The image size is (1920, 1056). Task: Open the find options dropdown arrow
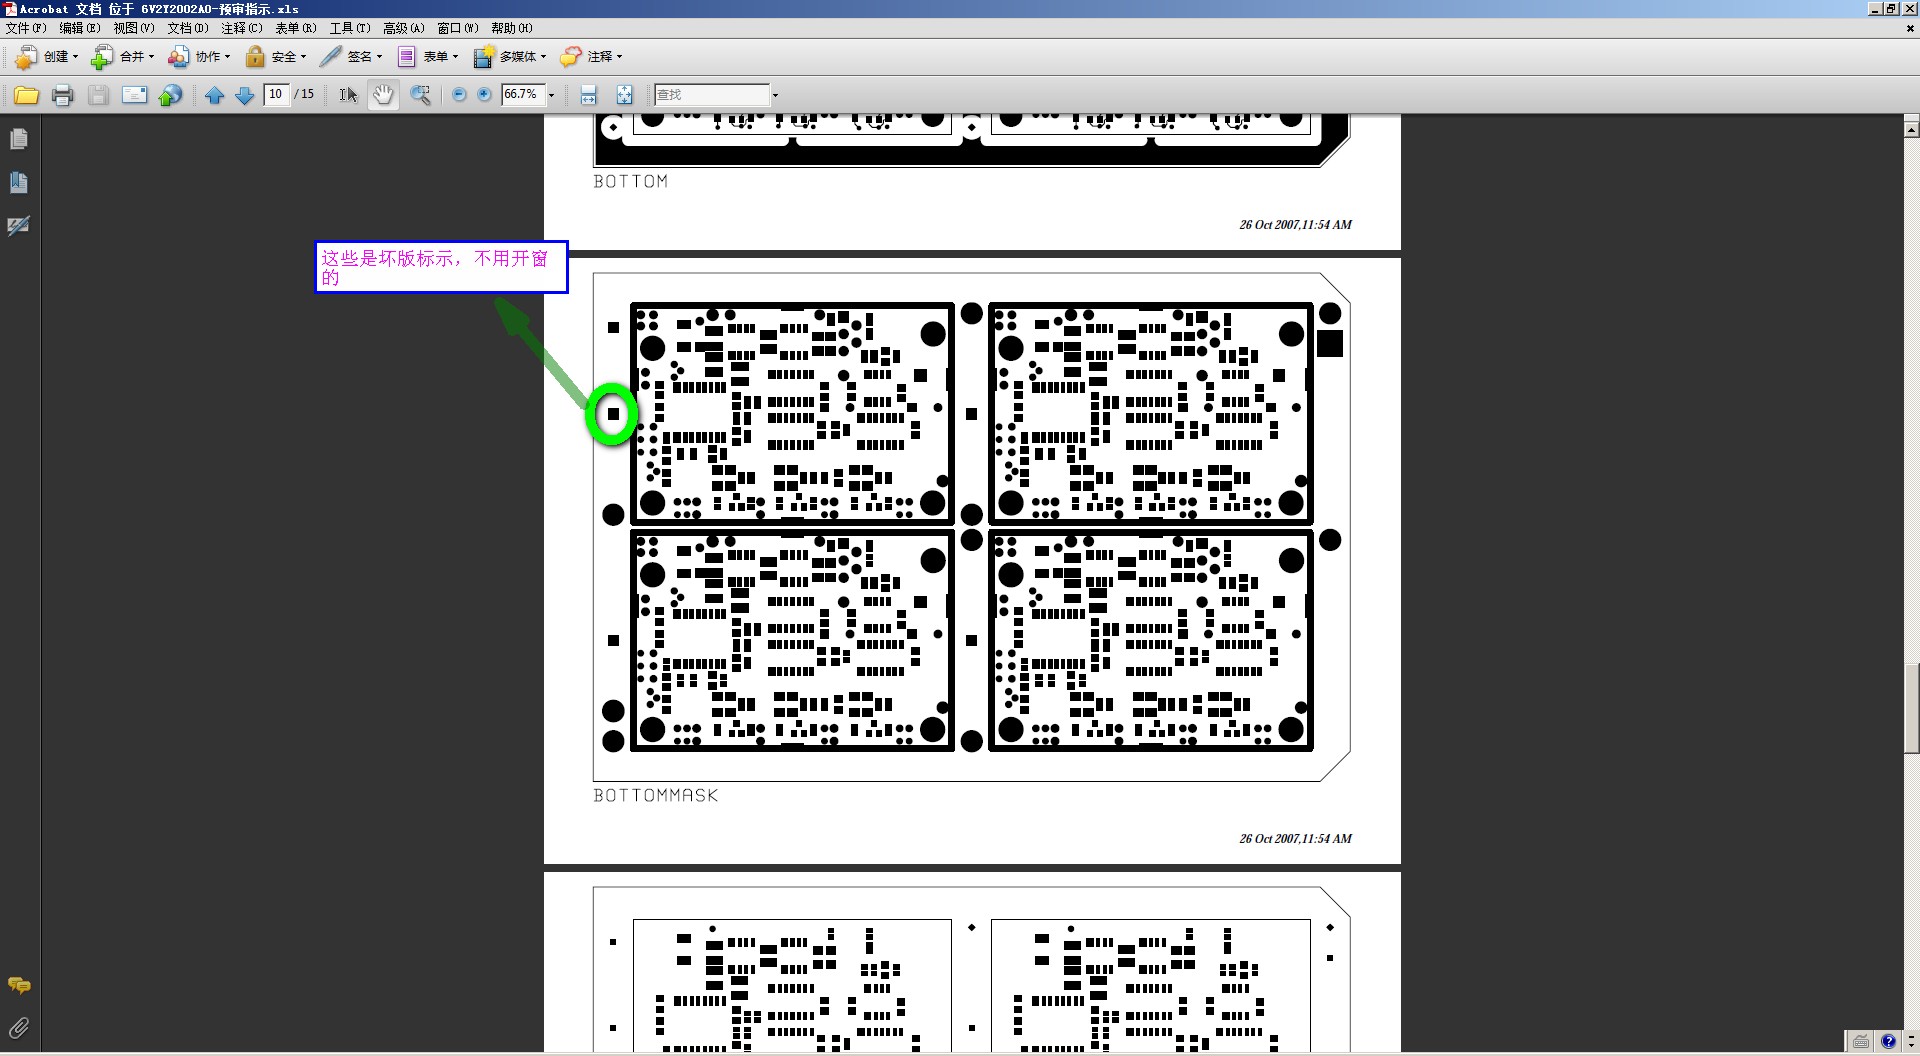[775, 95]
